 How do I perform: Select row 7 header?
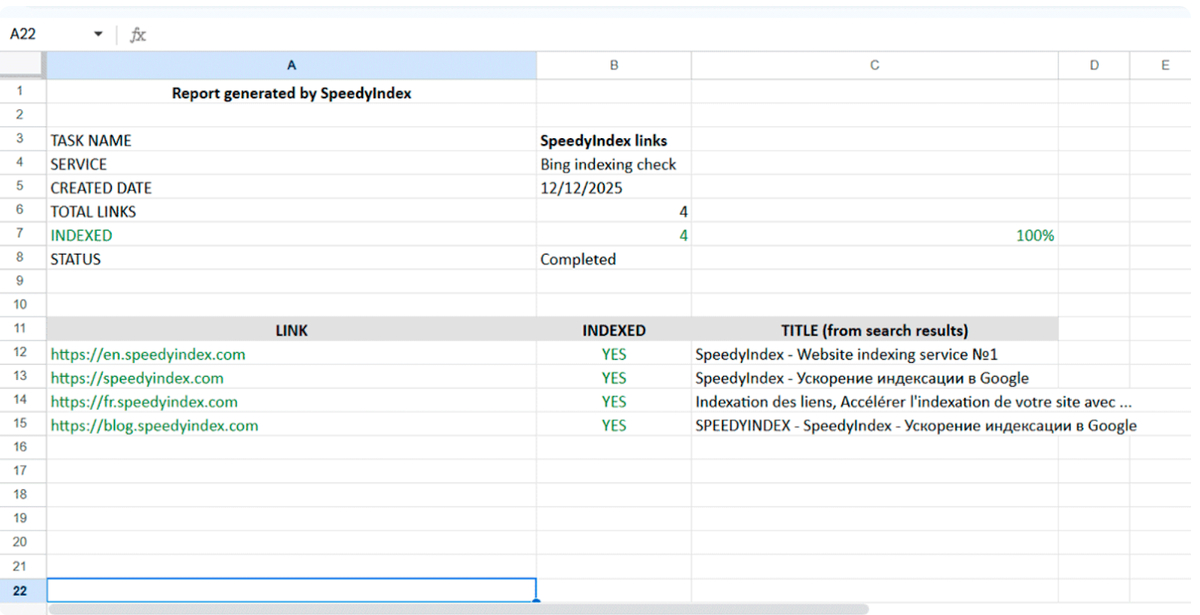click(x=22, y=235)
